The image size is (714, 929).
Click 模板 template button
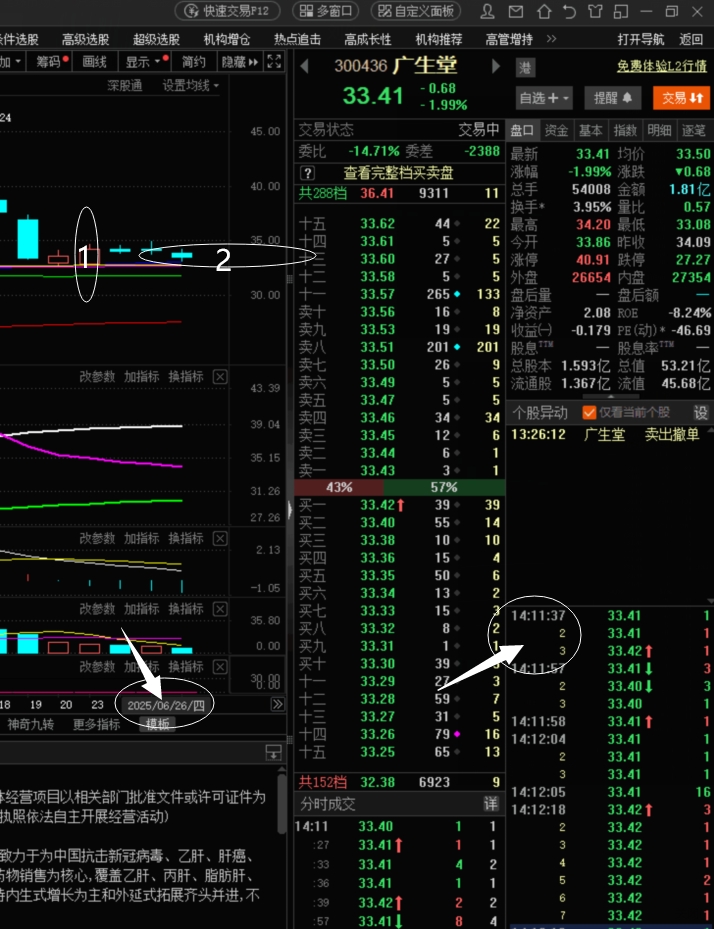click(x=157, y=724)
